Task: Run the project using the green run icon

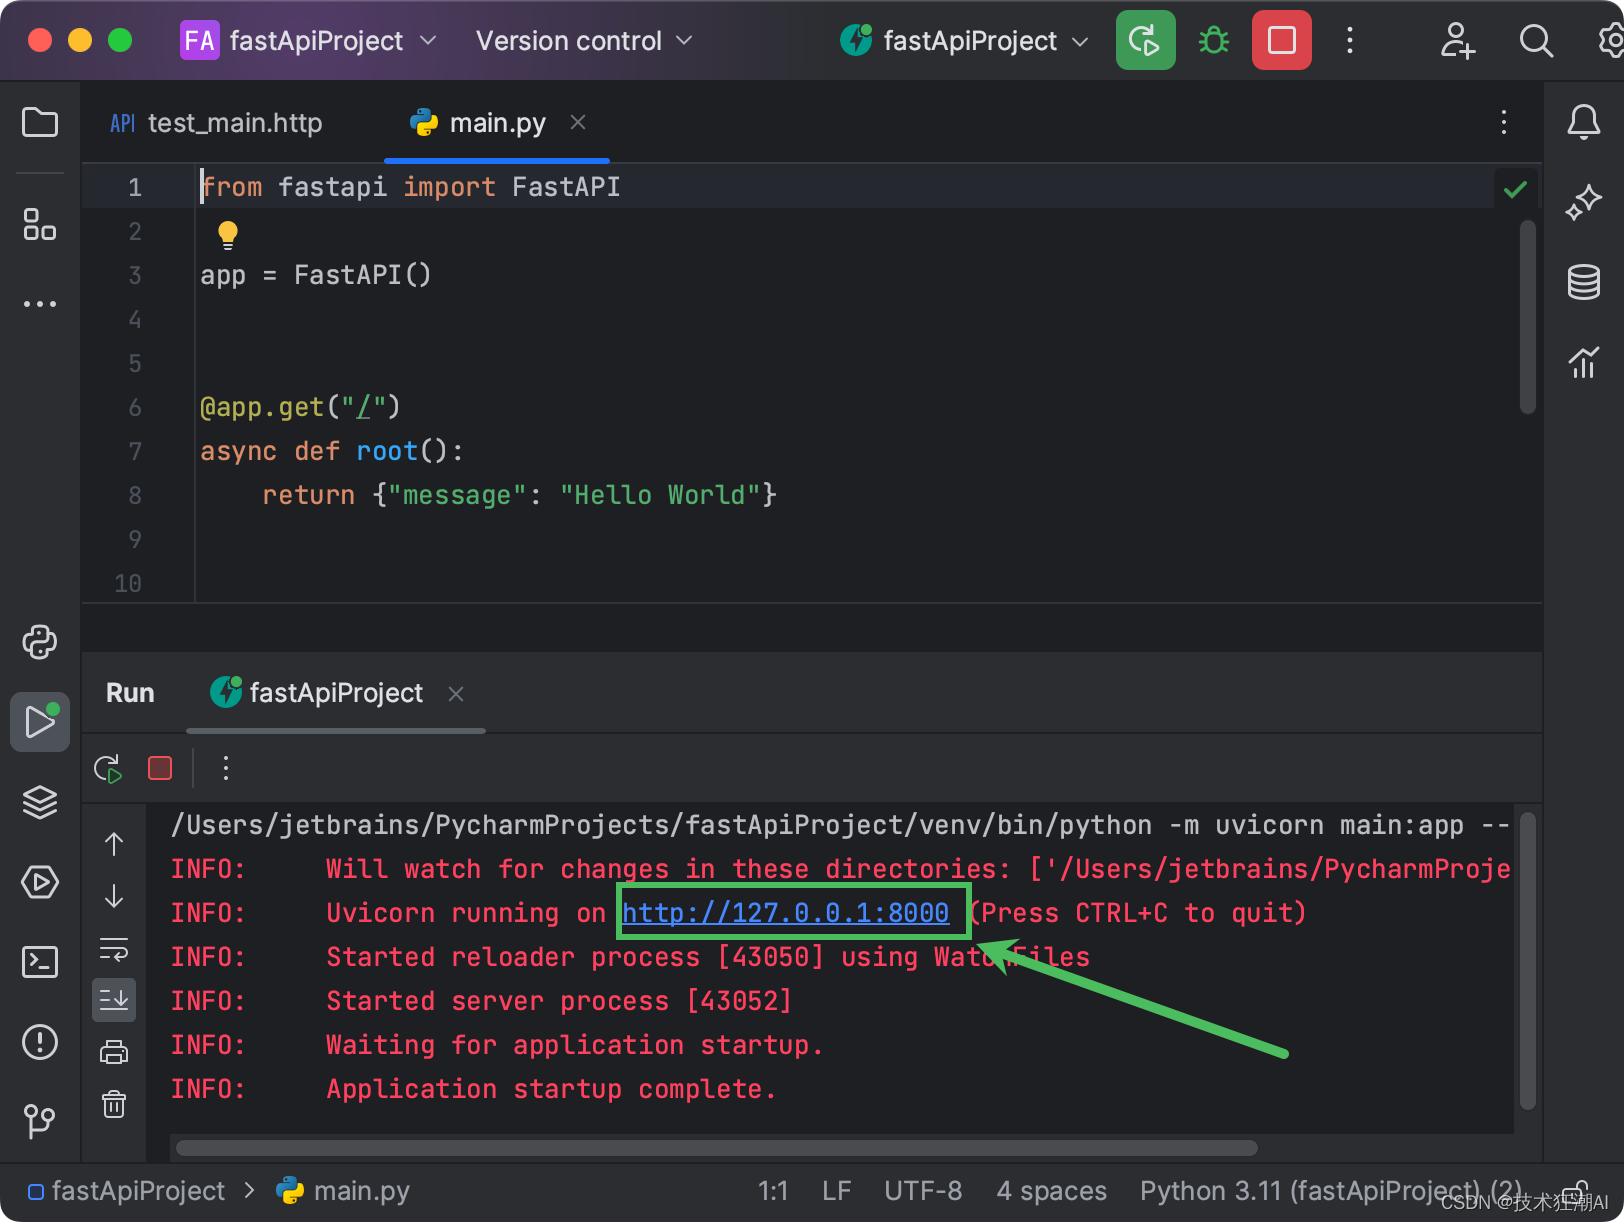Action: (1145, 40)
